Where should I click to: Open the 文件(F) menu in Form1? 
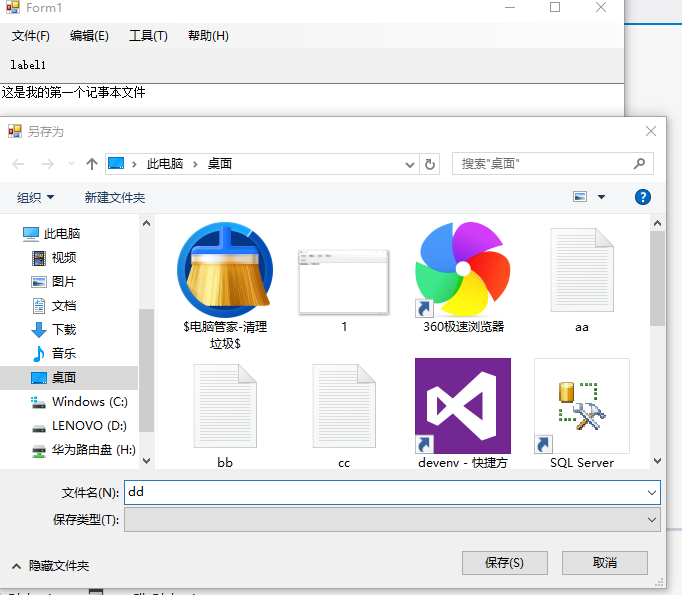click(30, 36)
